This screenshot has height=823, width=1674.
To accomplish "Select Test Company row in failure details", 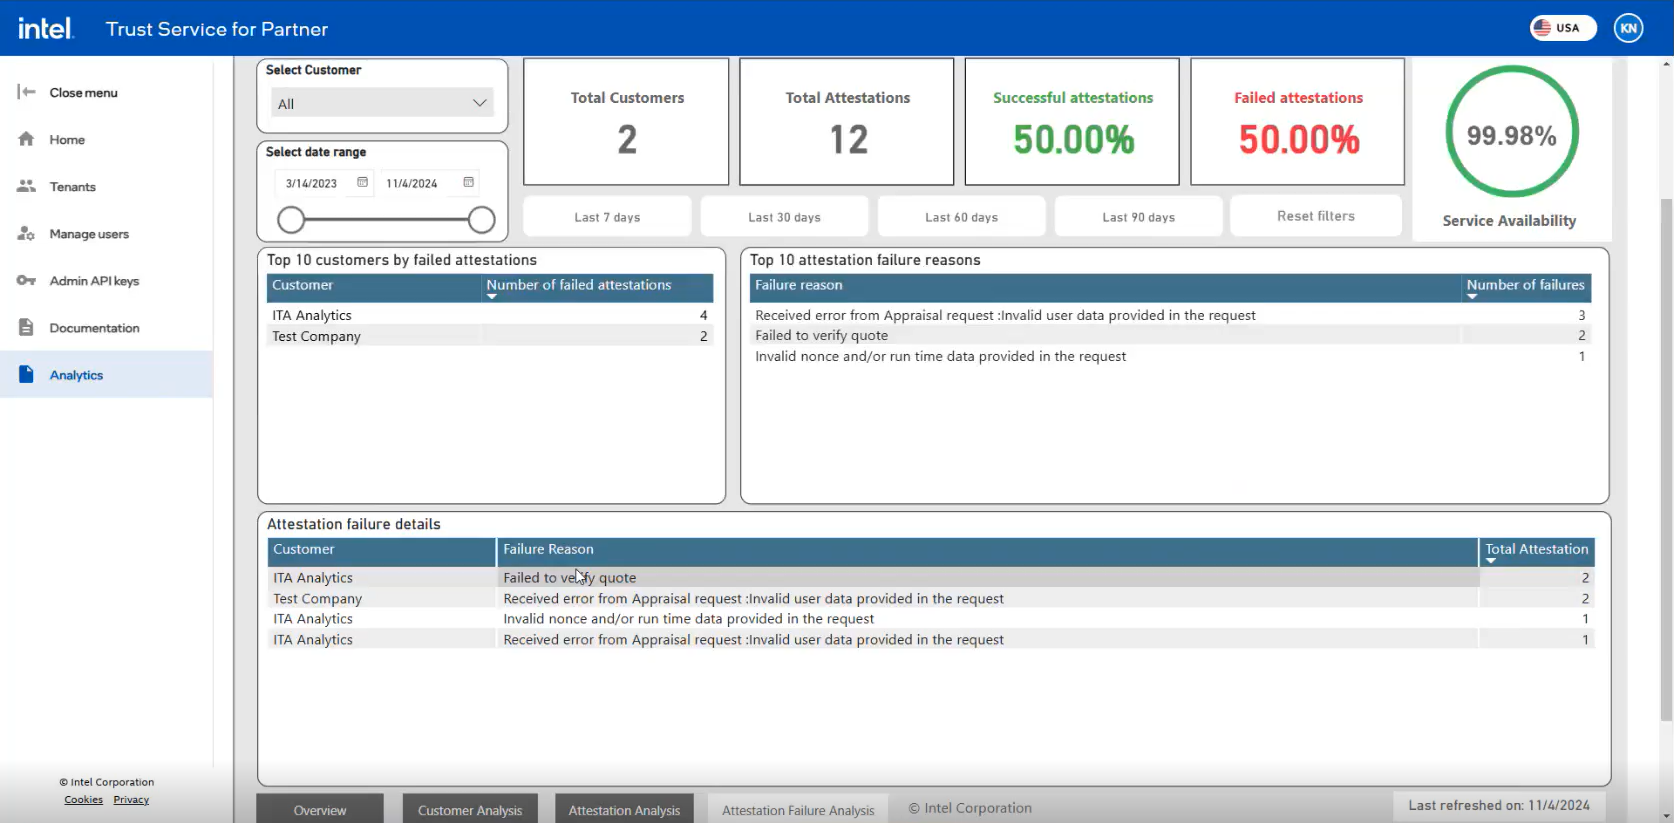I will pyautogui.click(x=931, y=598).
